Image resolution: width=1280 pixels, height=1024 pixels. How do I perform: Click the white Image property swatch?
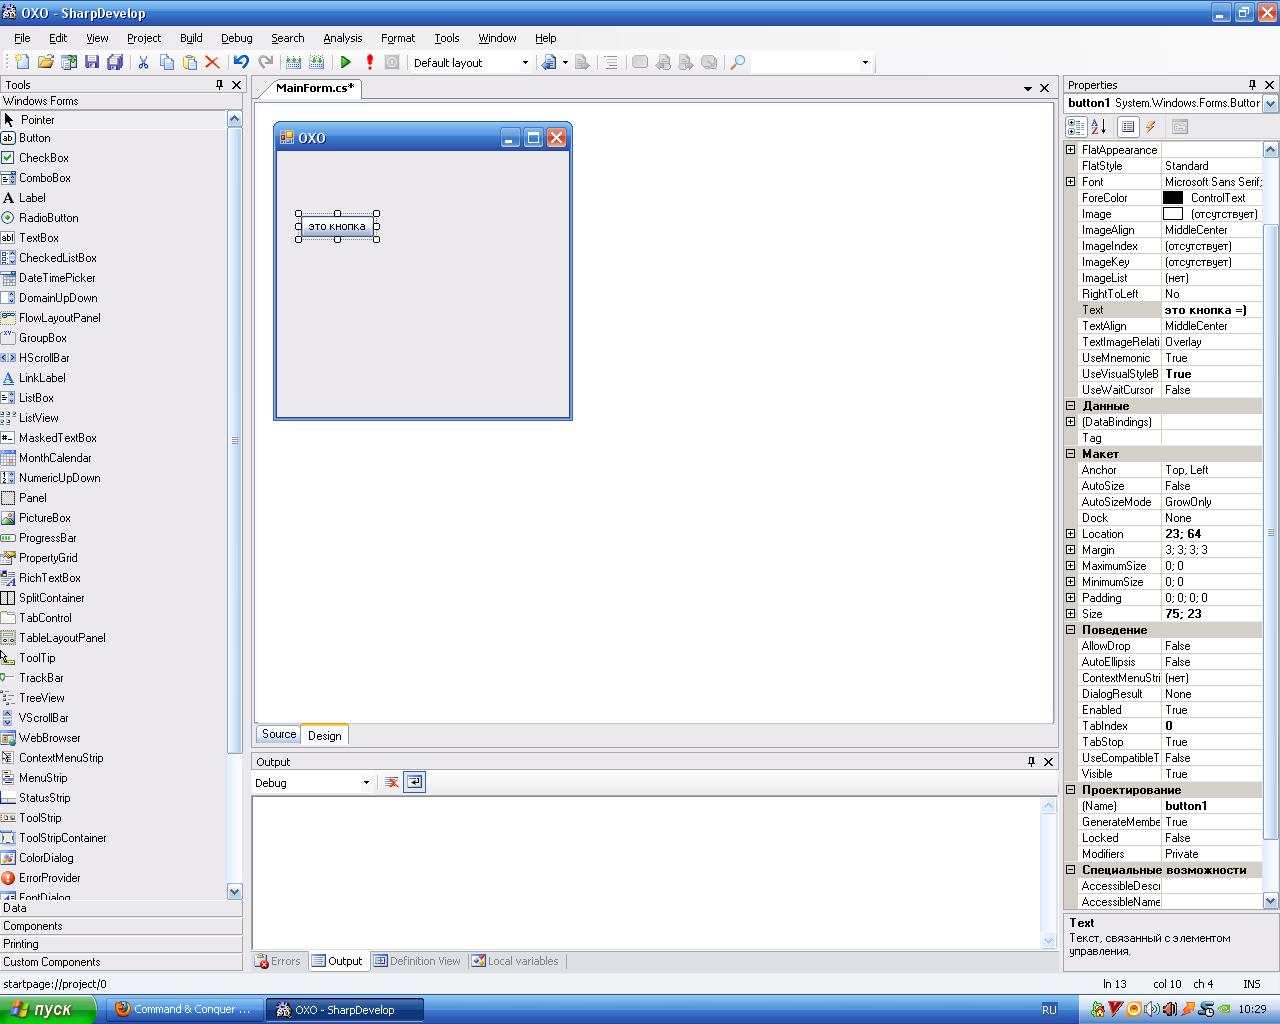click(x=1173, y=214)
